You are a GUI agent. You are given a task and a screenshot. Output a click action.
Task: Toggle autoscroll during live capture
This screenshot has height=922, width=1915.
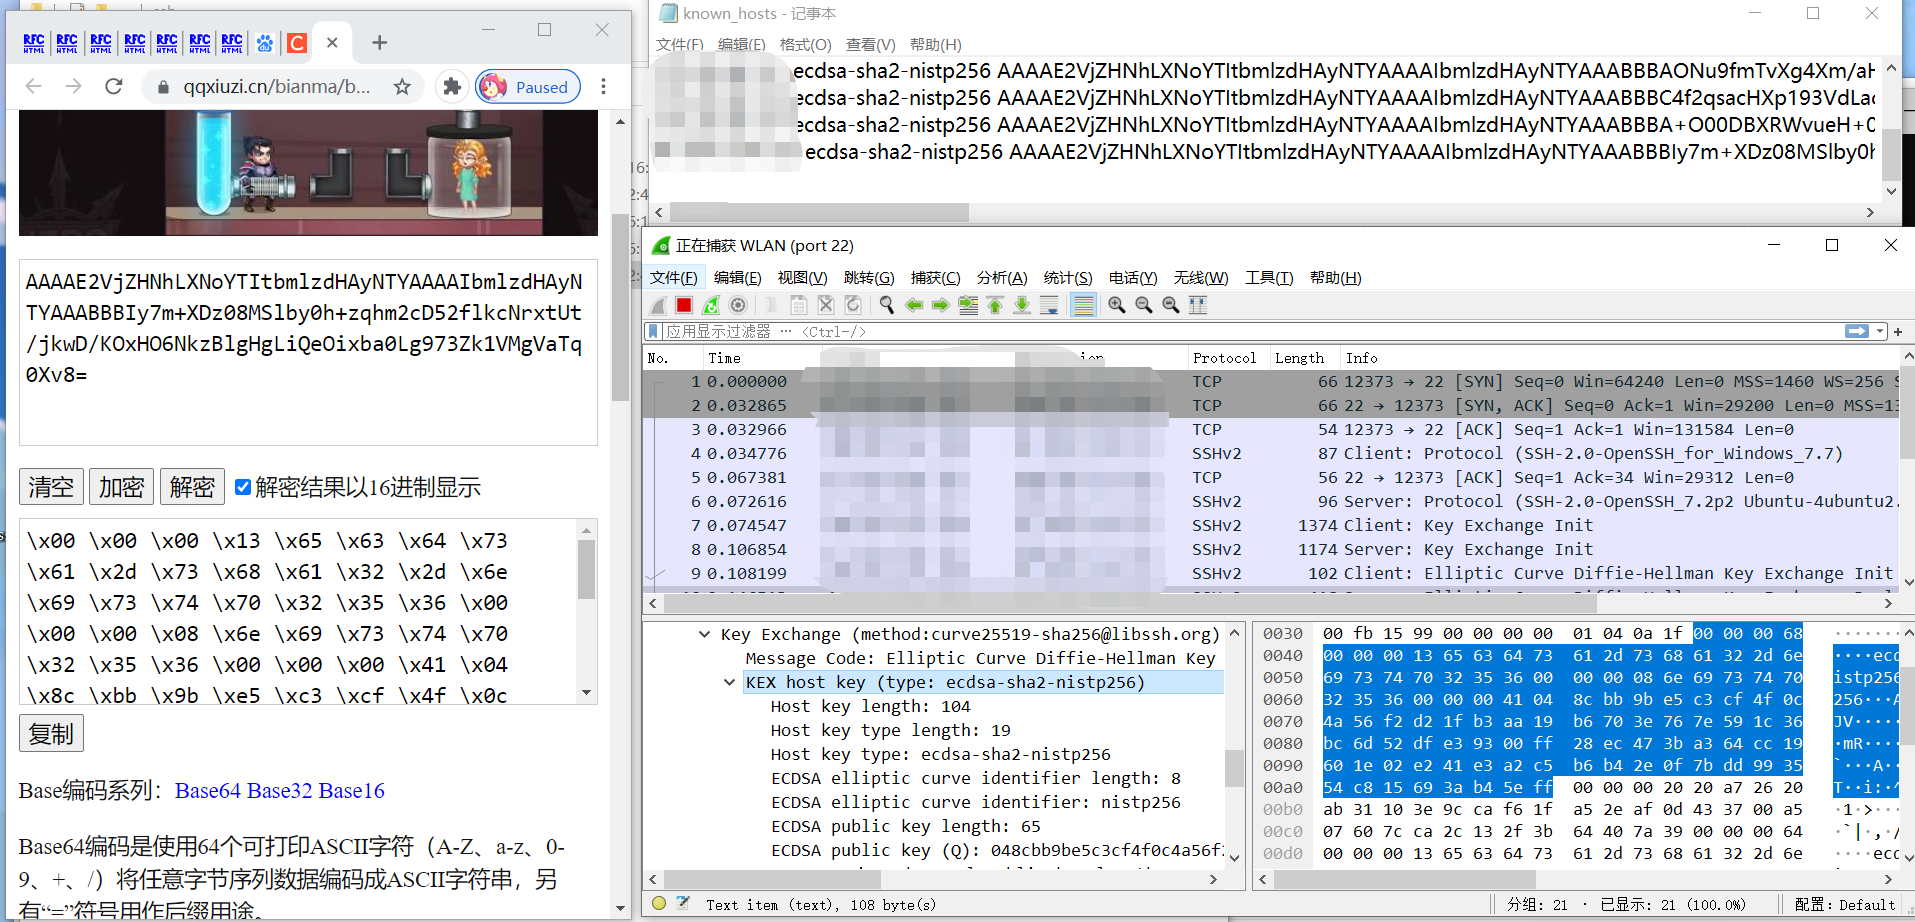[1049, 305]
